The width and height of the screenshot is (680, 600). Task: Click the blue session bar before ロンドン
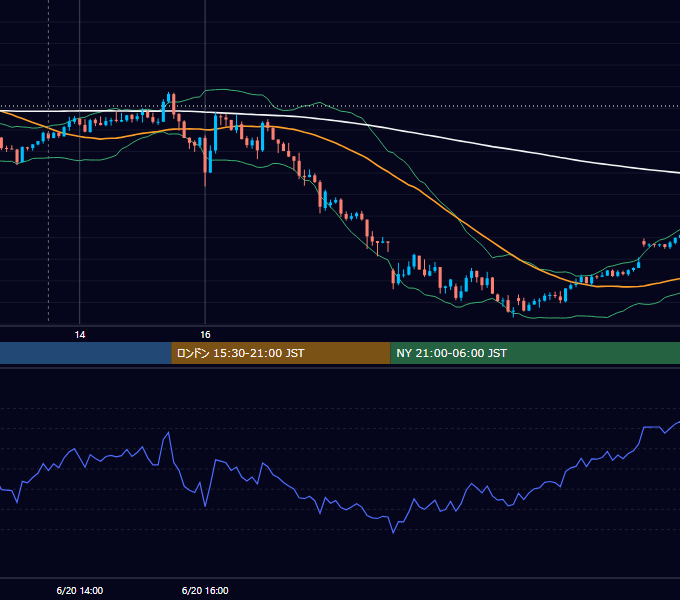[x=85, y=353]
